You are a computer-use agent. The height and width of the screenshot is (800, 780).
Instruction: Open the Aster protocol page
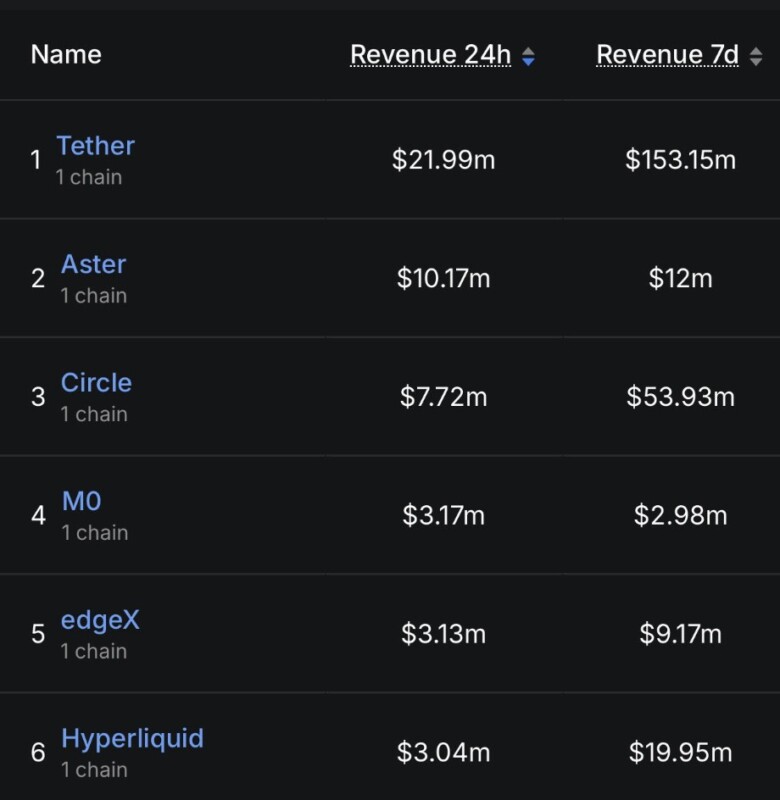click(x=94, y=265)
